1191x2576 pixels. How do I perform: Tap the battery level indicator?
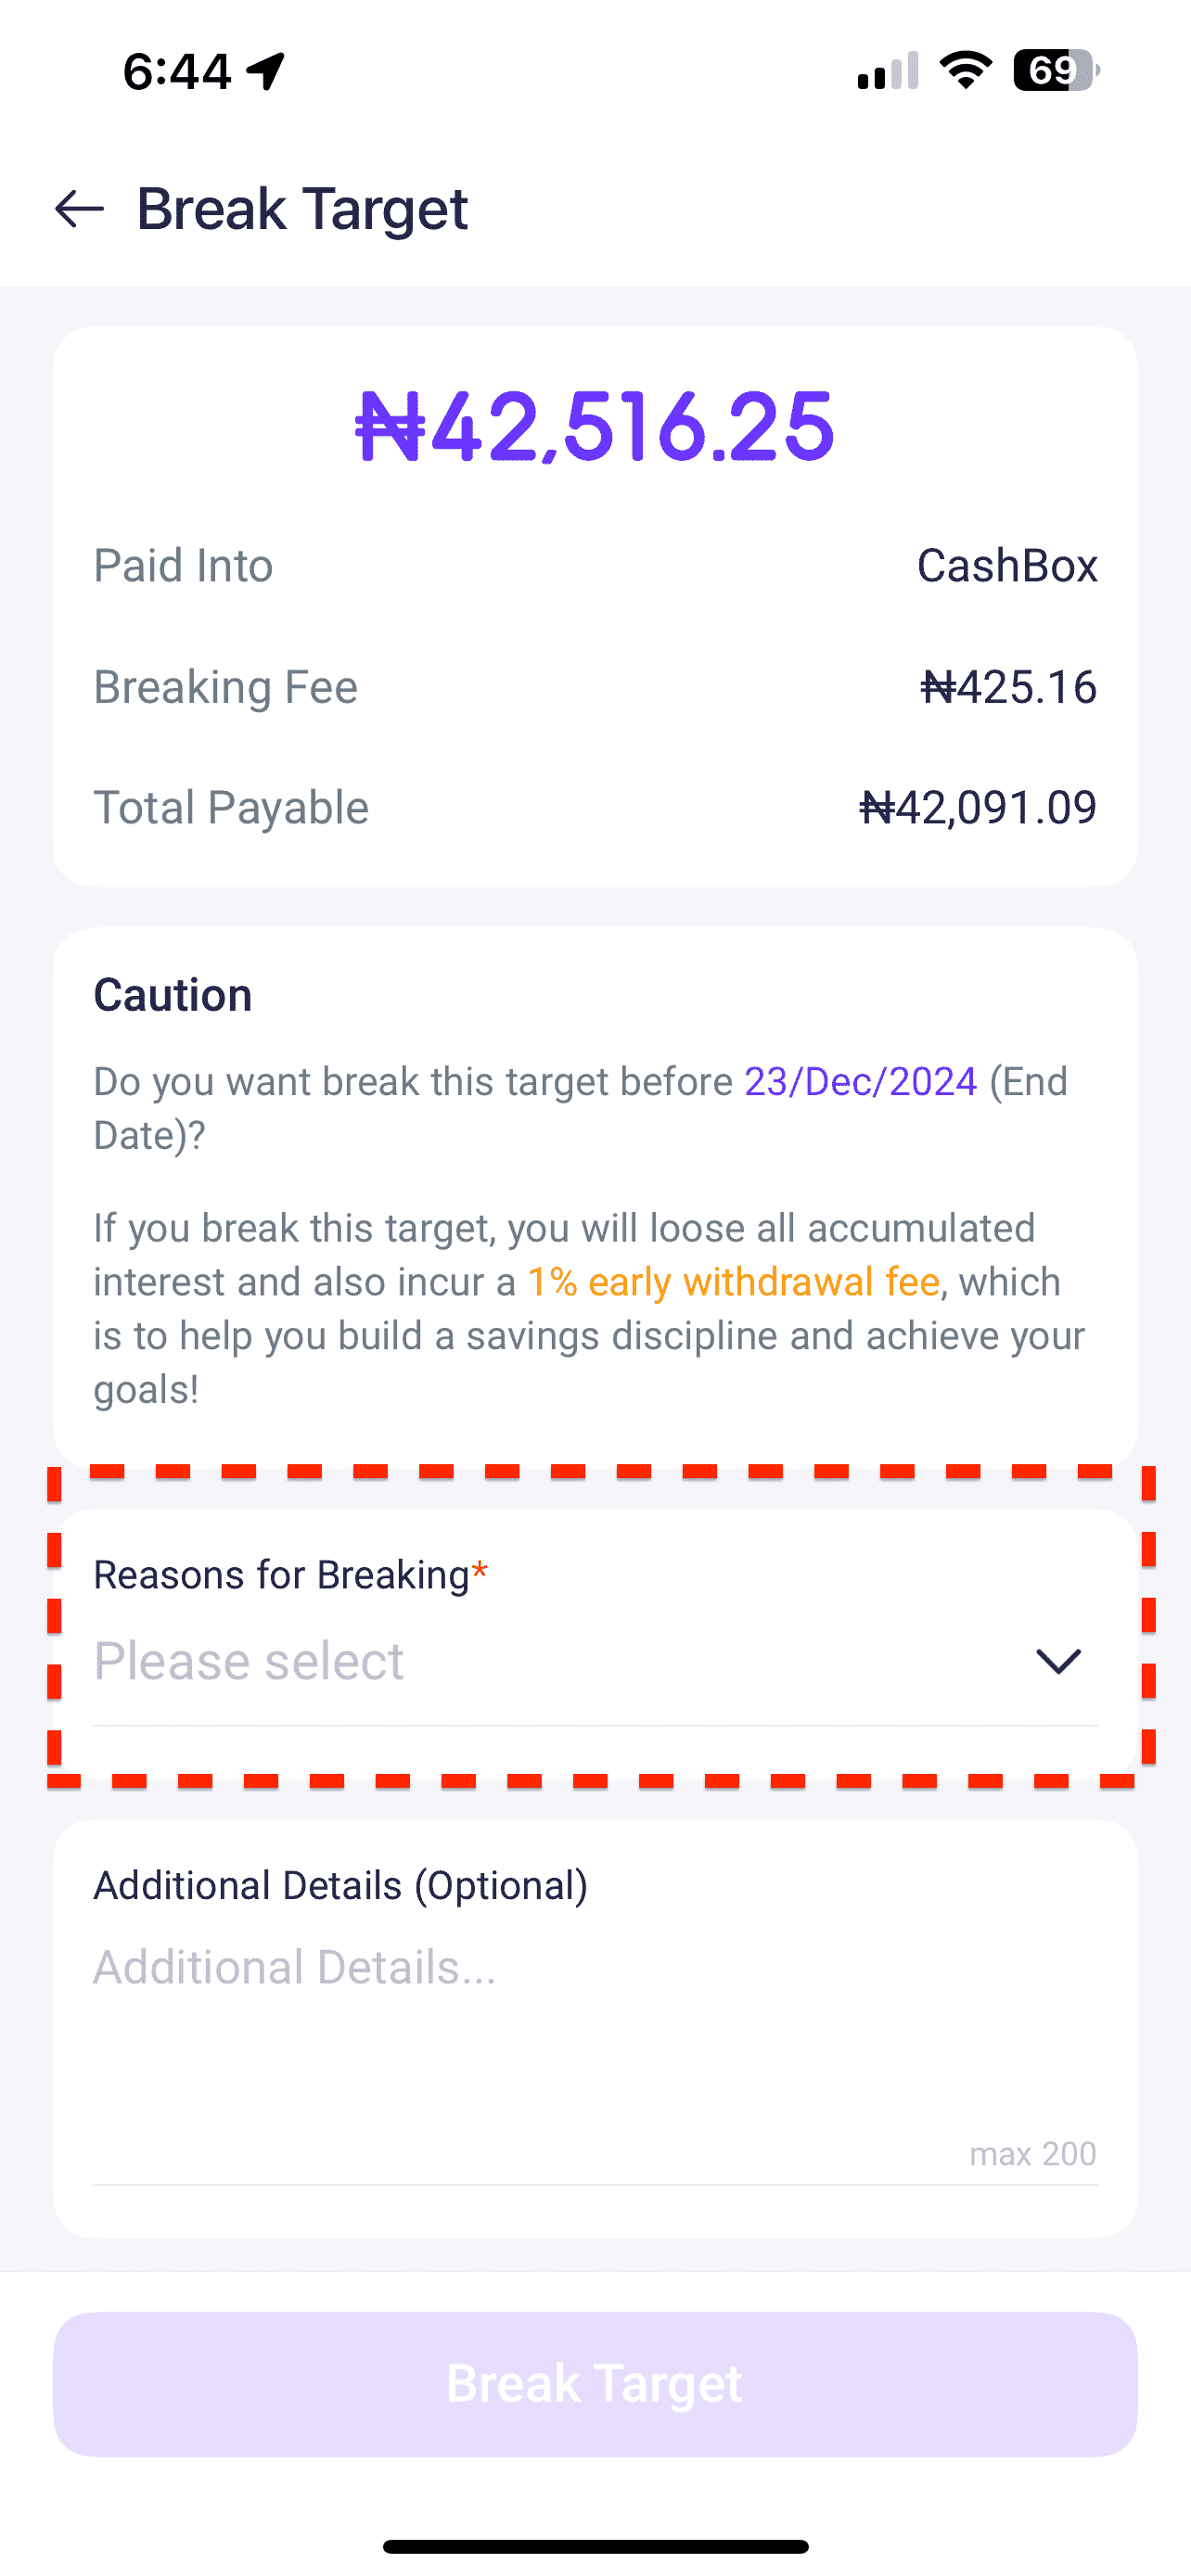[1056, 71]
